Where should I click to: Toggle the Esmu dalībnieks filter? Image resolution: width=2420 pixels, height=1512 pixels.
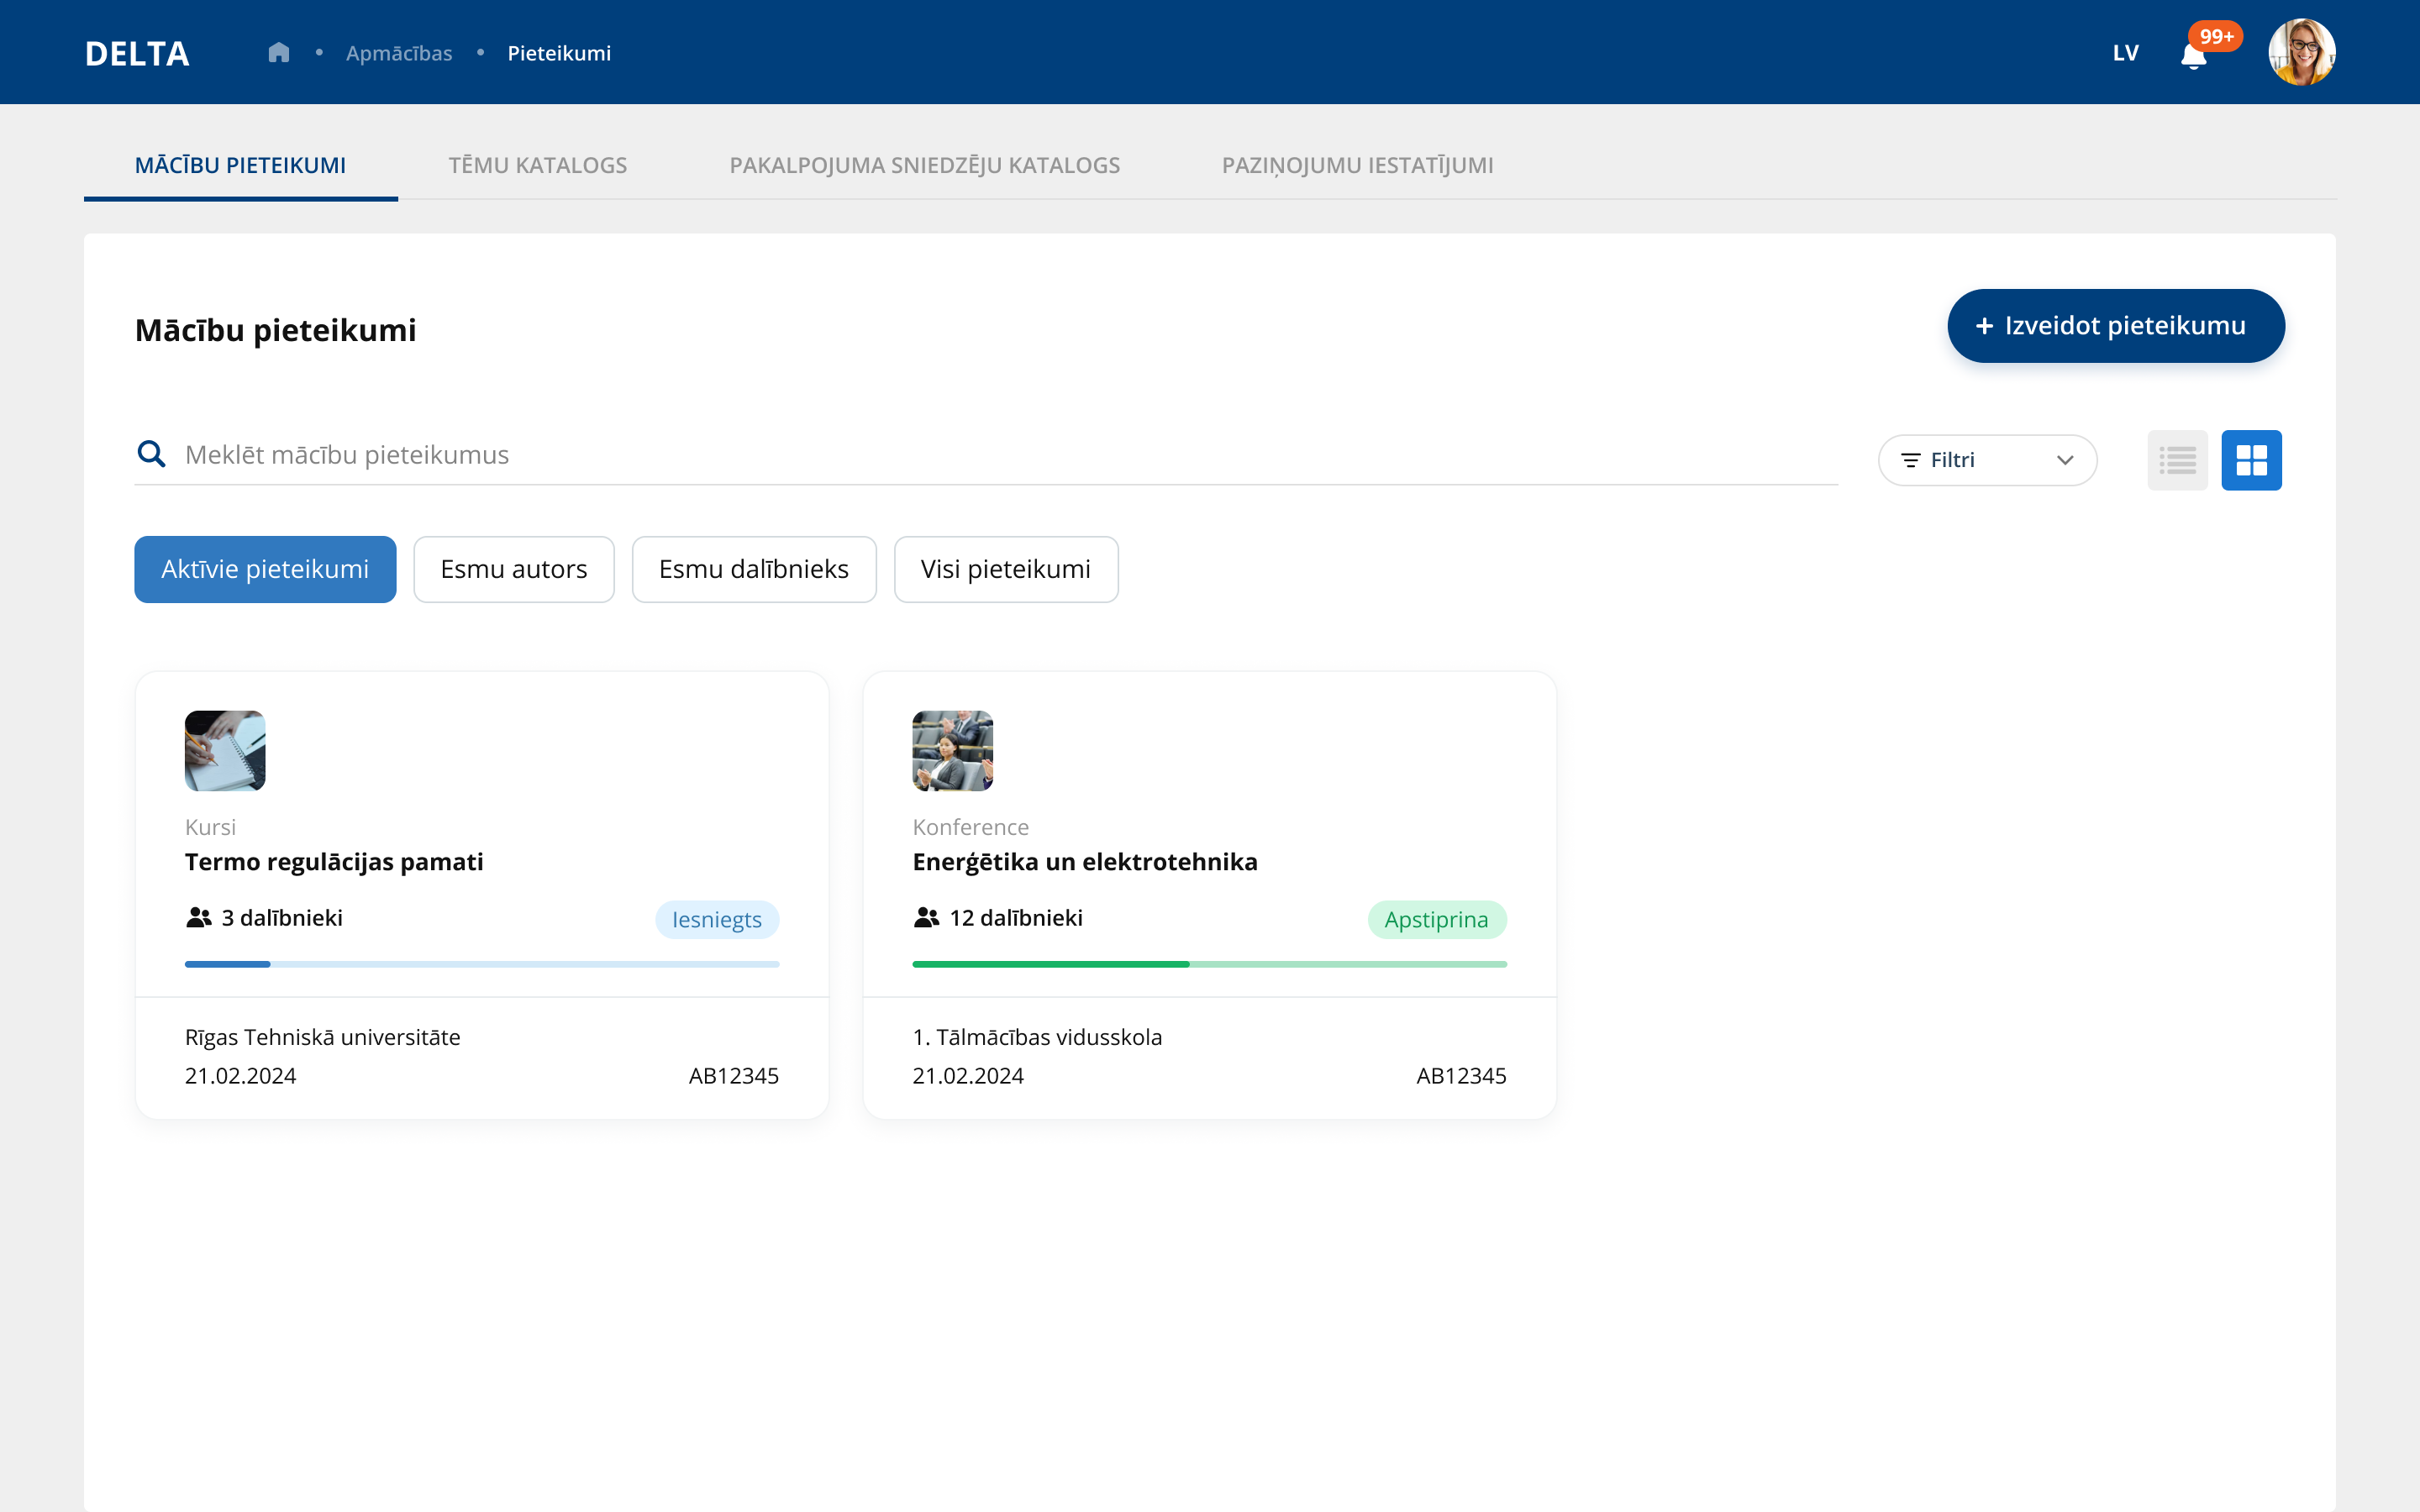(x=754, y=569)
